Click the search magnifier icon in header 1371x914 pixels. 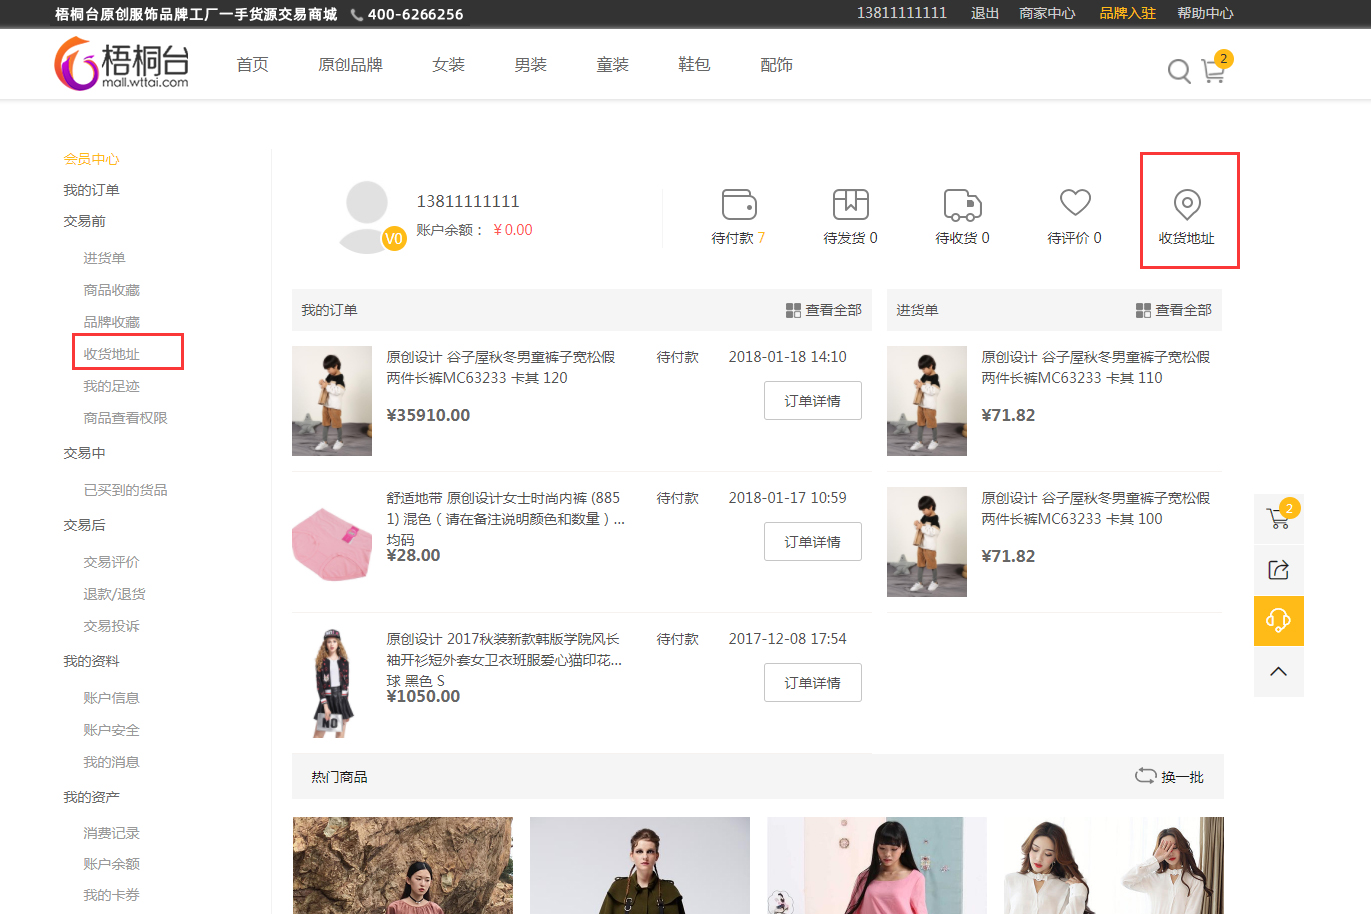pyautogui.click(x=1179, y=71)
